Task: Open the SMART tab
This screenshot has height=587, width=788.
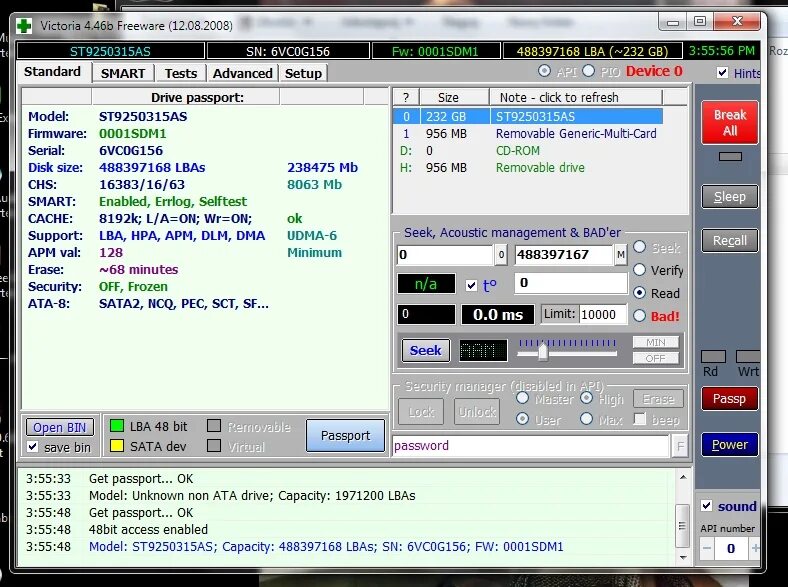Action: click(123, 73)
